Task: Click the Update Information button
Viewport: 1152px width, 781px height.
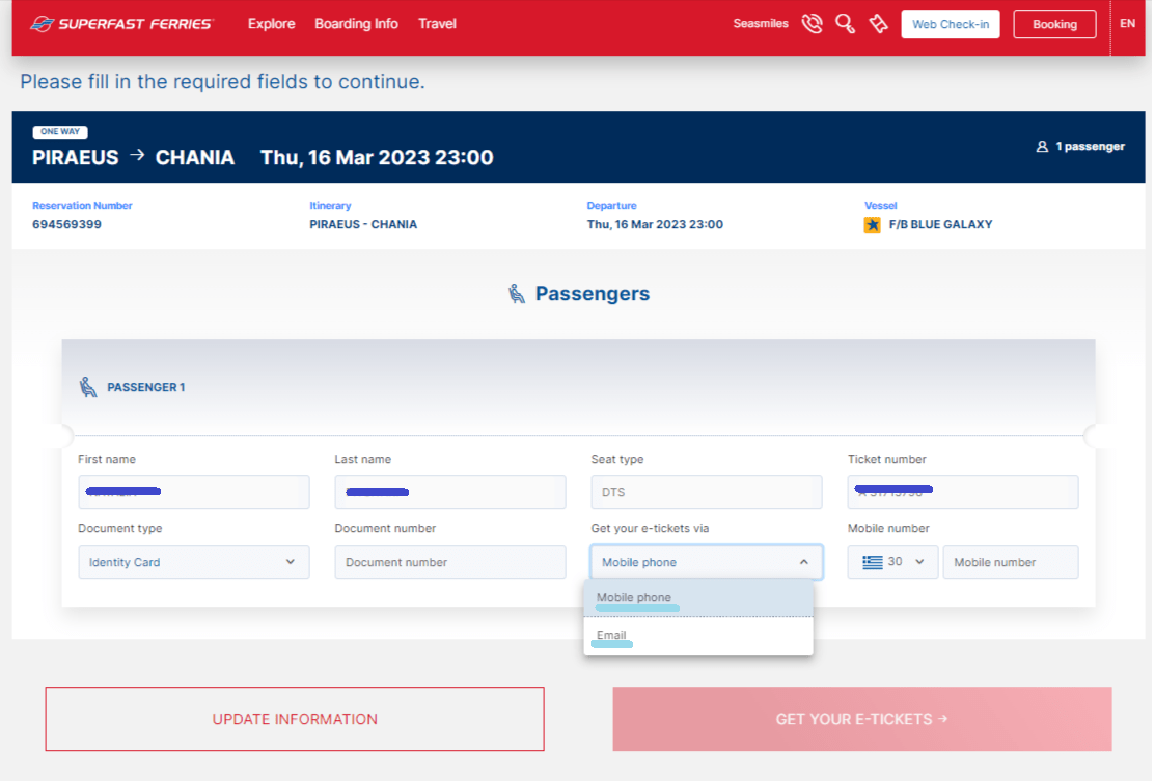Action: (294, 719)
